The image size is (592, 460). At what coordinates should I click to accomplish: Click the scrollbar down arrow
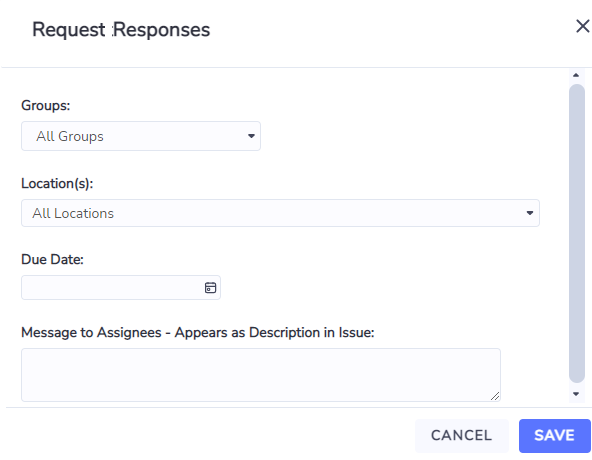coord(576,394)
